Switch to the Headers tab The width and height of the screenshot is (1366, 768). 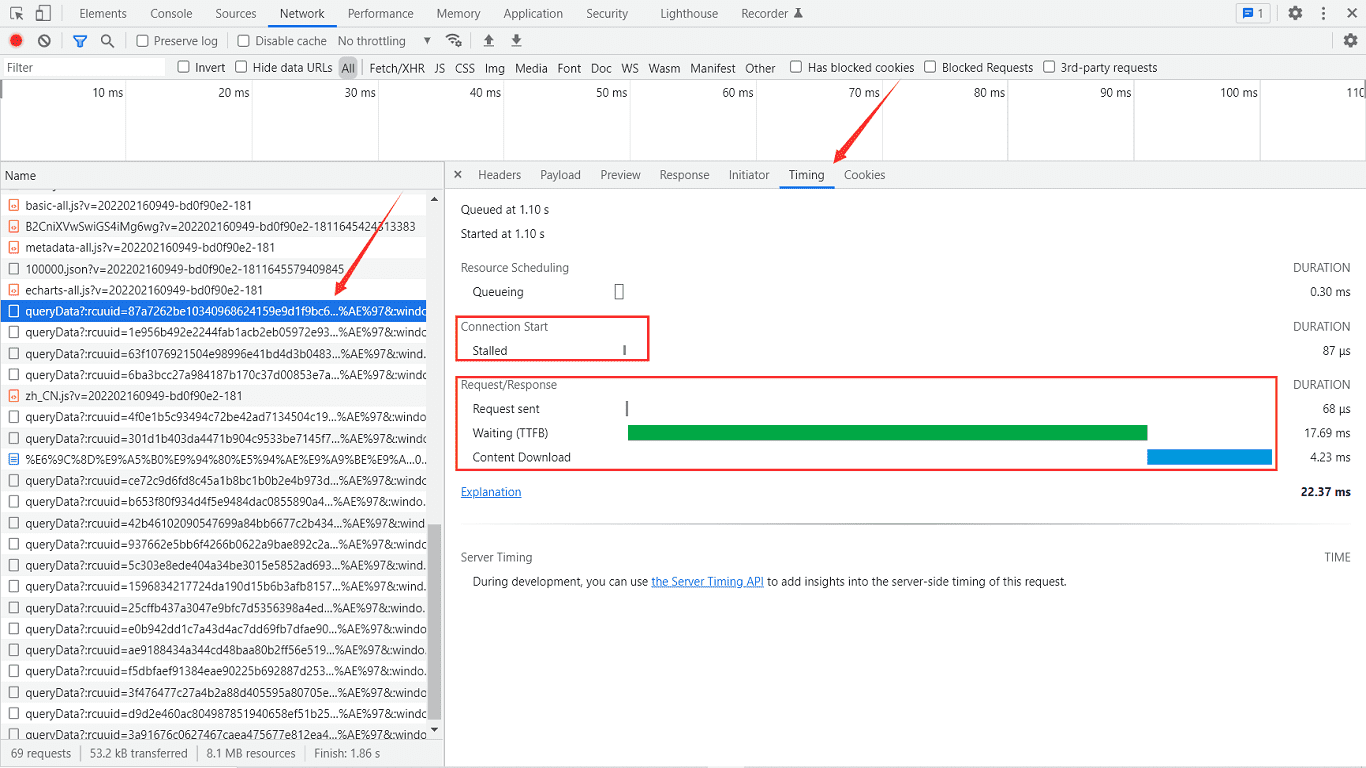coord(499,175)
